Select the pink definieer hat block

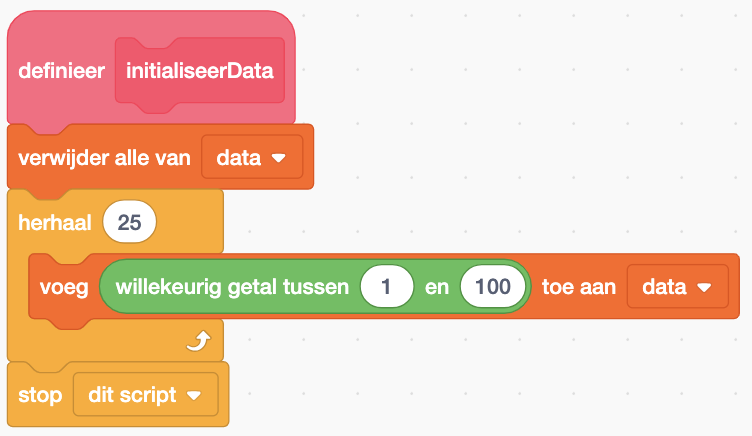tap(60, 73)
